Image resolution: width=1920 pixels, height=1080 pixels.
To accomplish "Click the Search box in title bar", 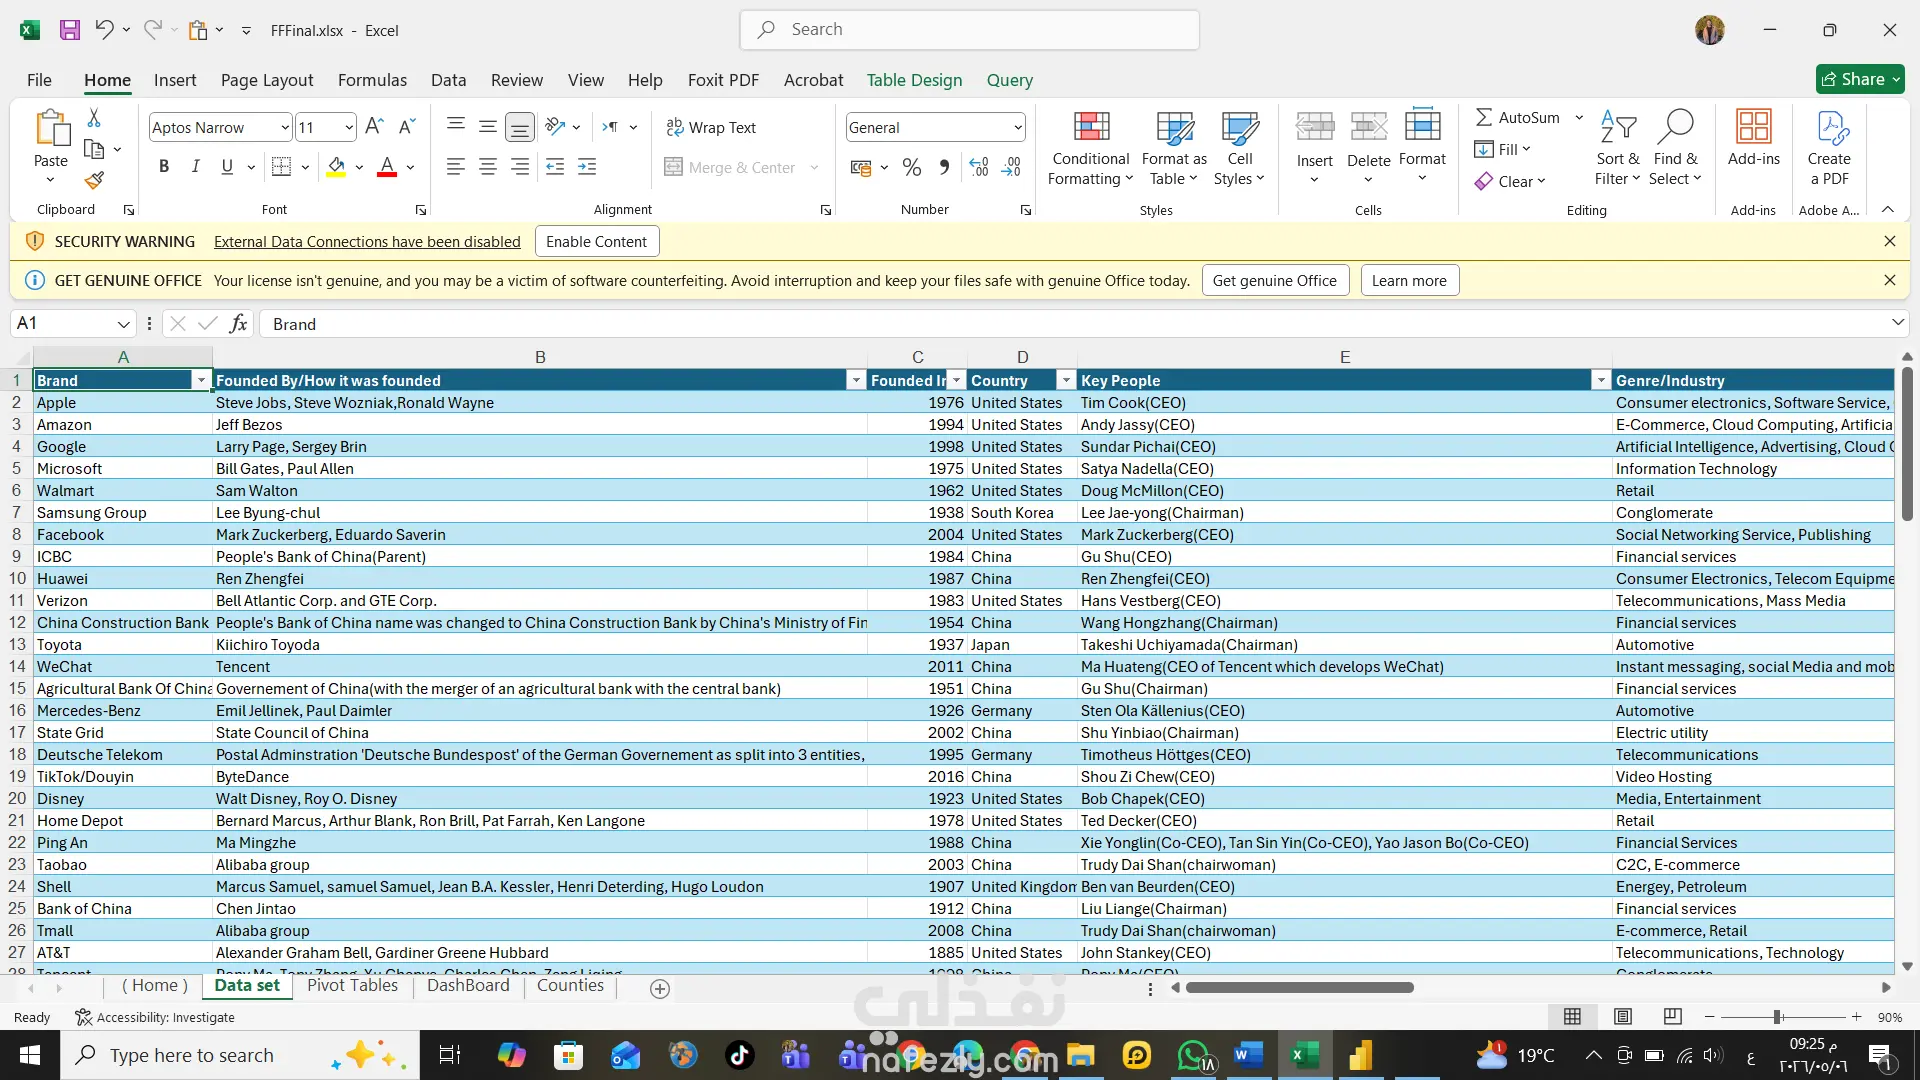I will [x=969, y=30].
